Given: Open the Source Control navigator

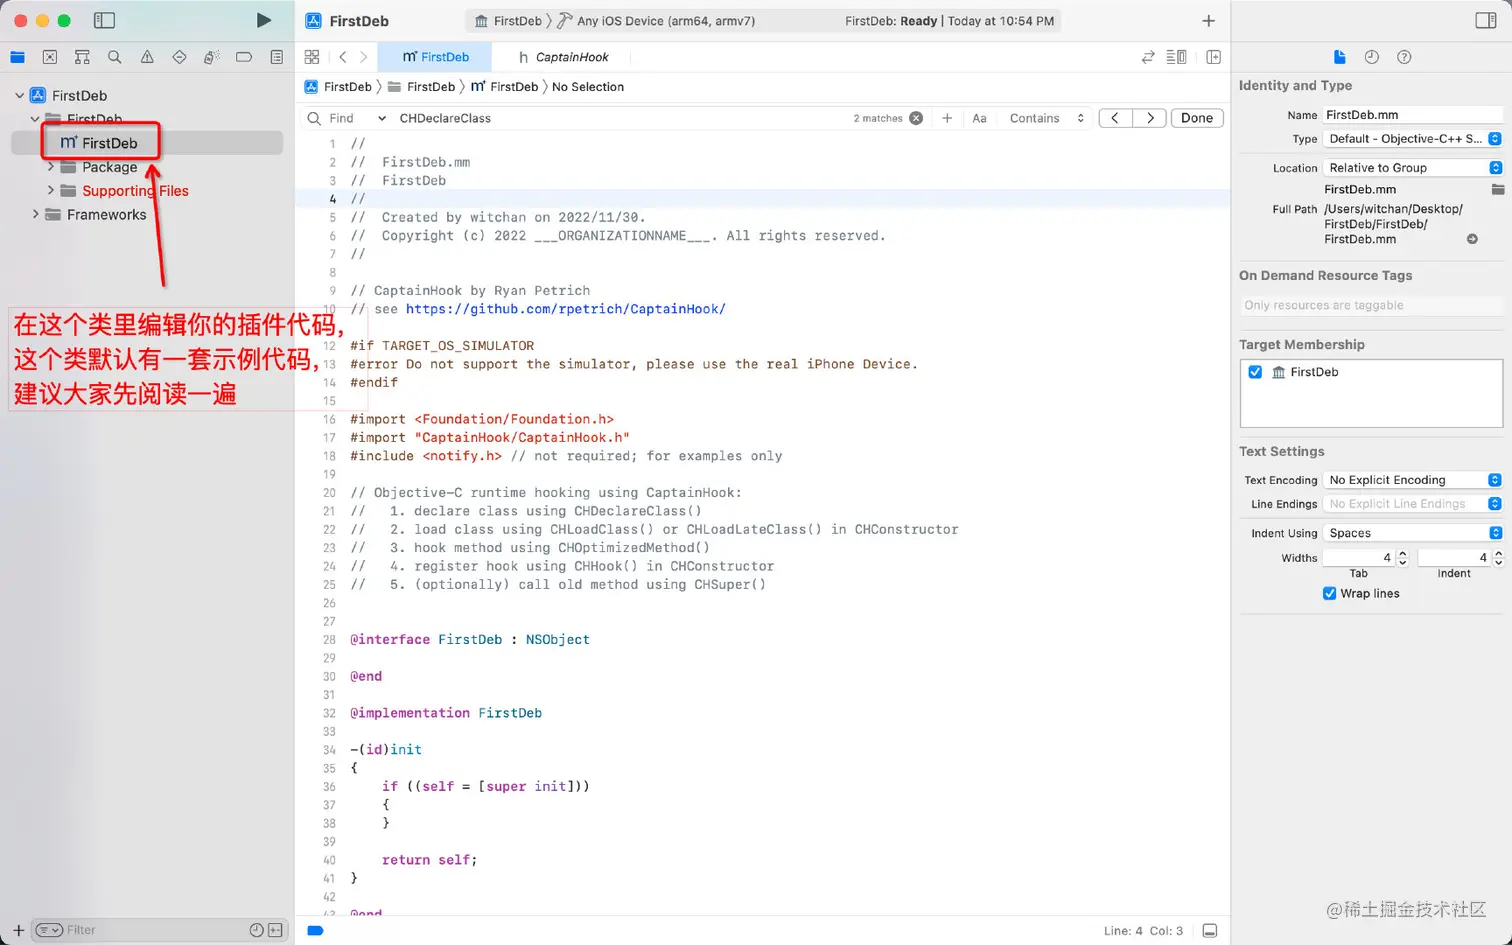Looking at the screenshot, I should coord(50,57).
